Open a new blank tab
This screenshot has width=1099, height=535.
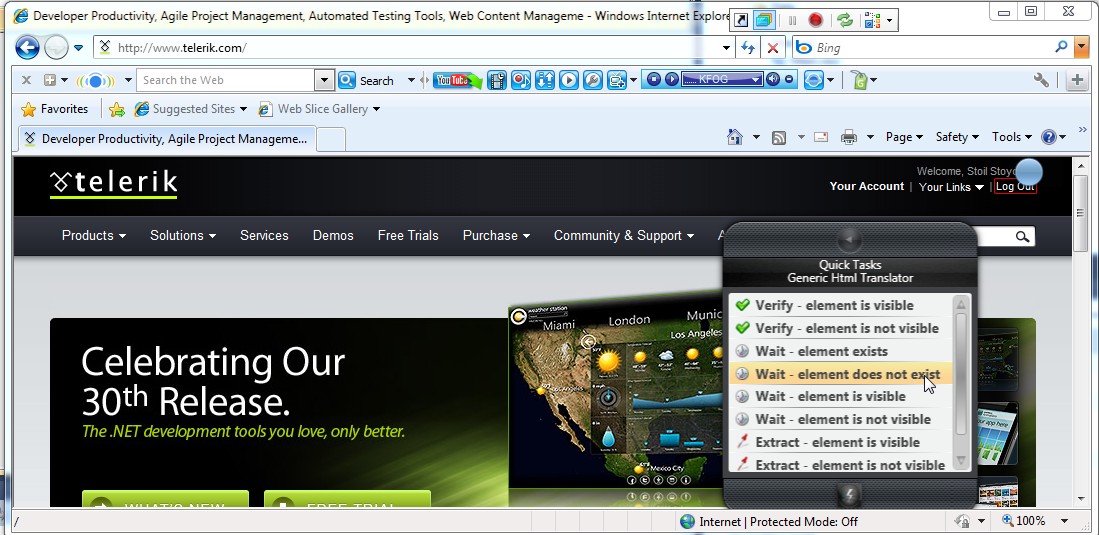pyautogui.click(x=332, y=139)
